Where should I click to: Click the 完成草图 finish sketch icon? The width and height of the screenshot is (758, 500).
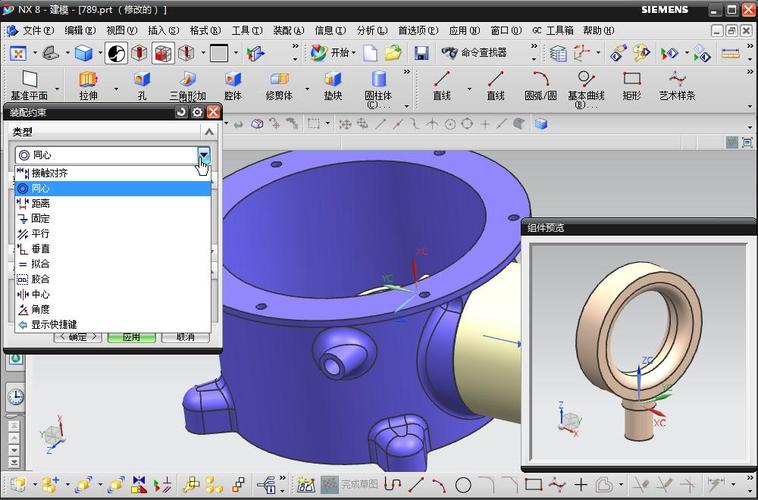point(329,484)
